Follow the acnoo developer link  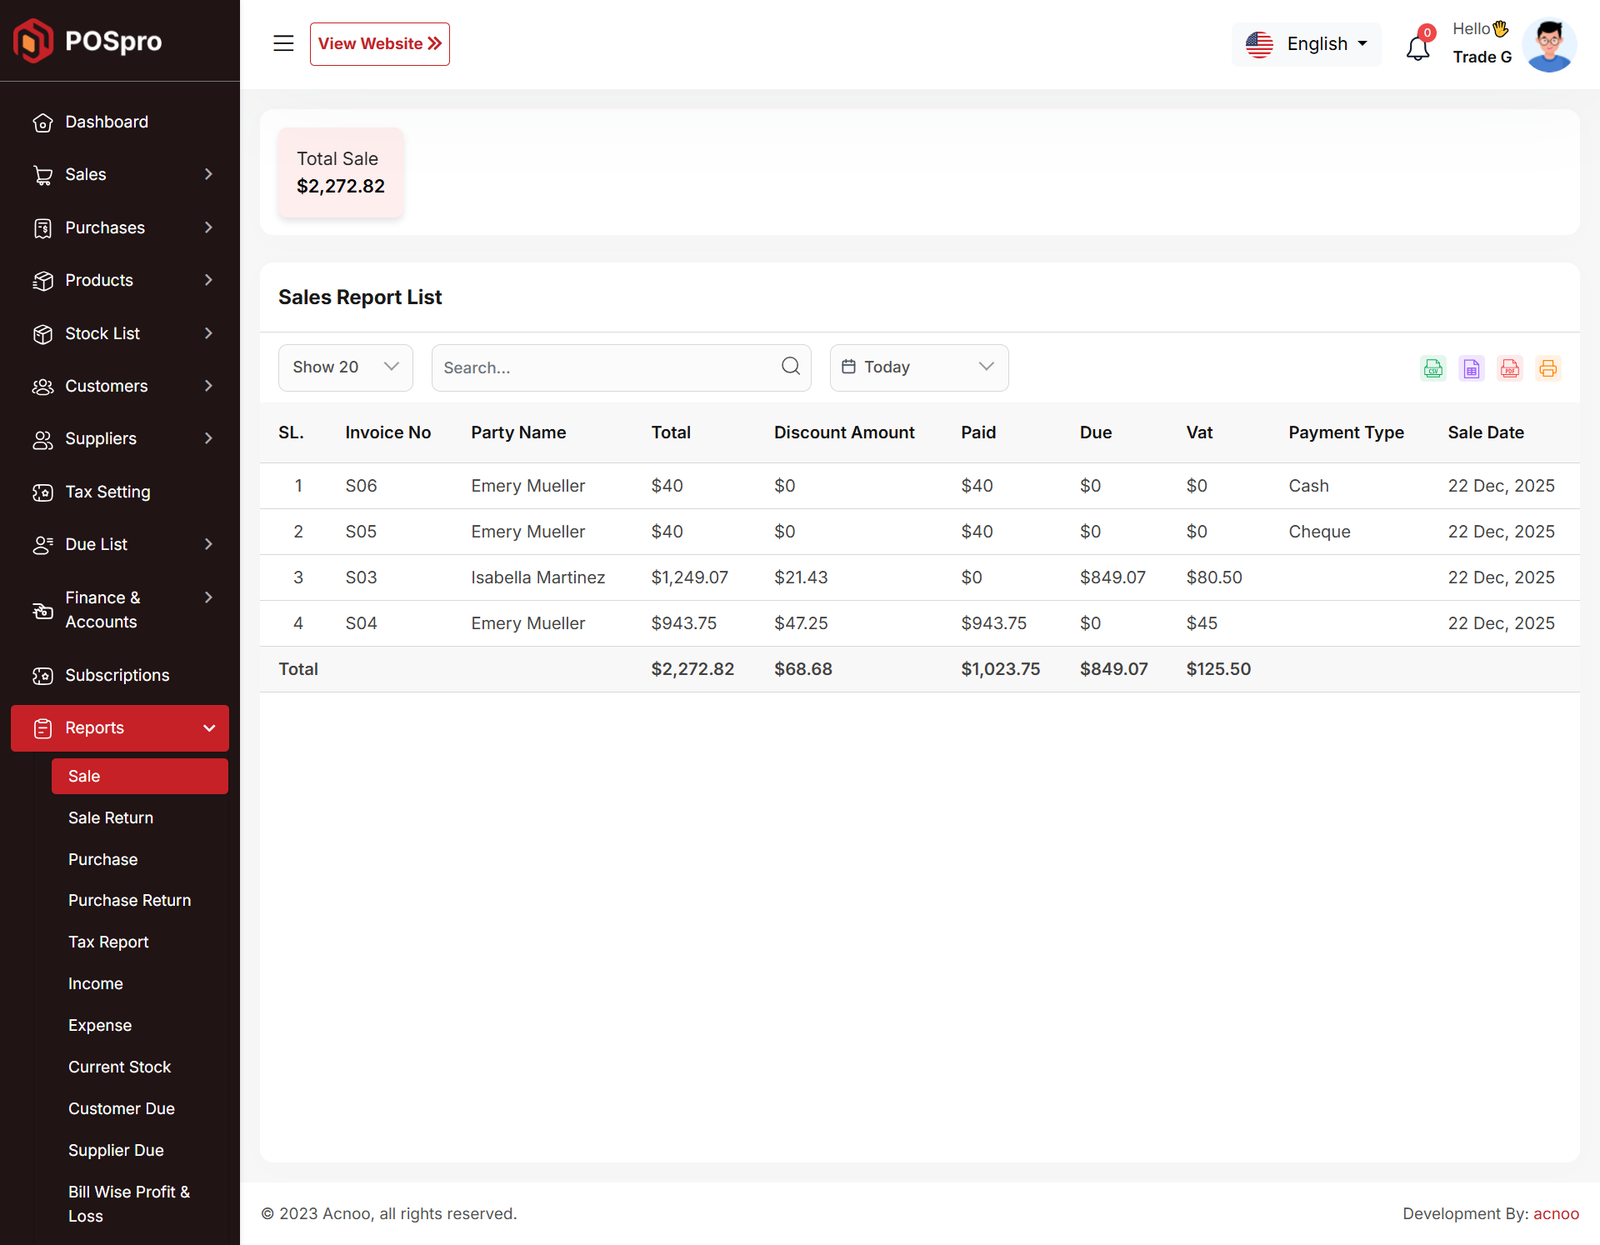point(1556,1214)
